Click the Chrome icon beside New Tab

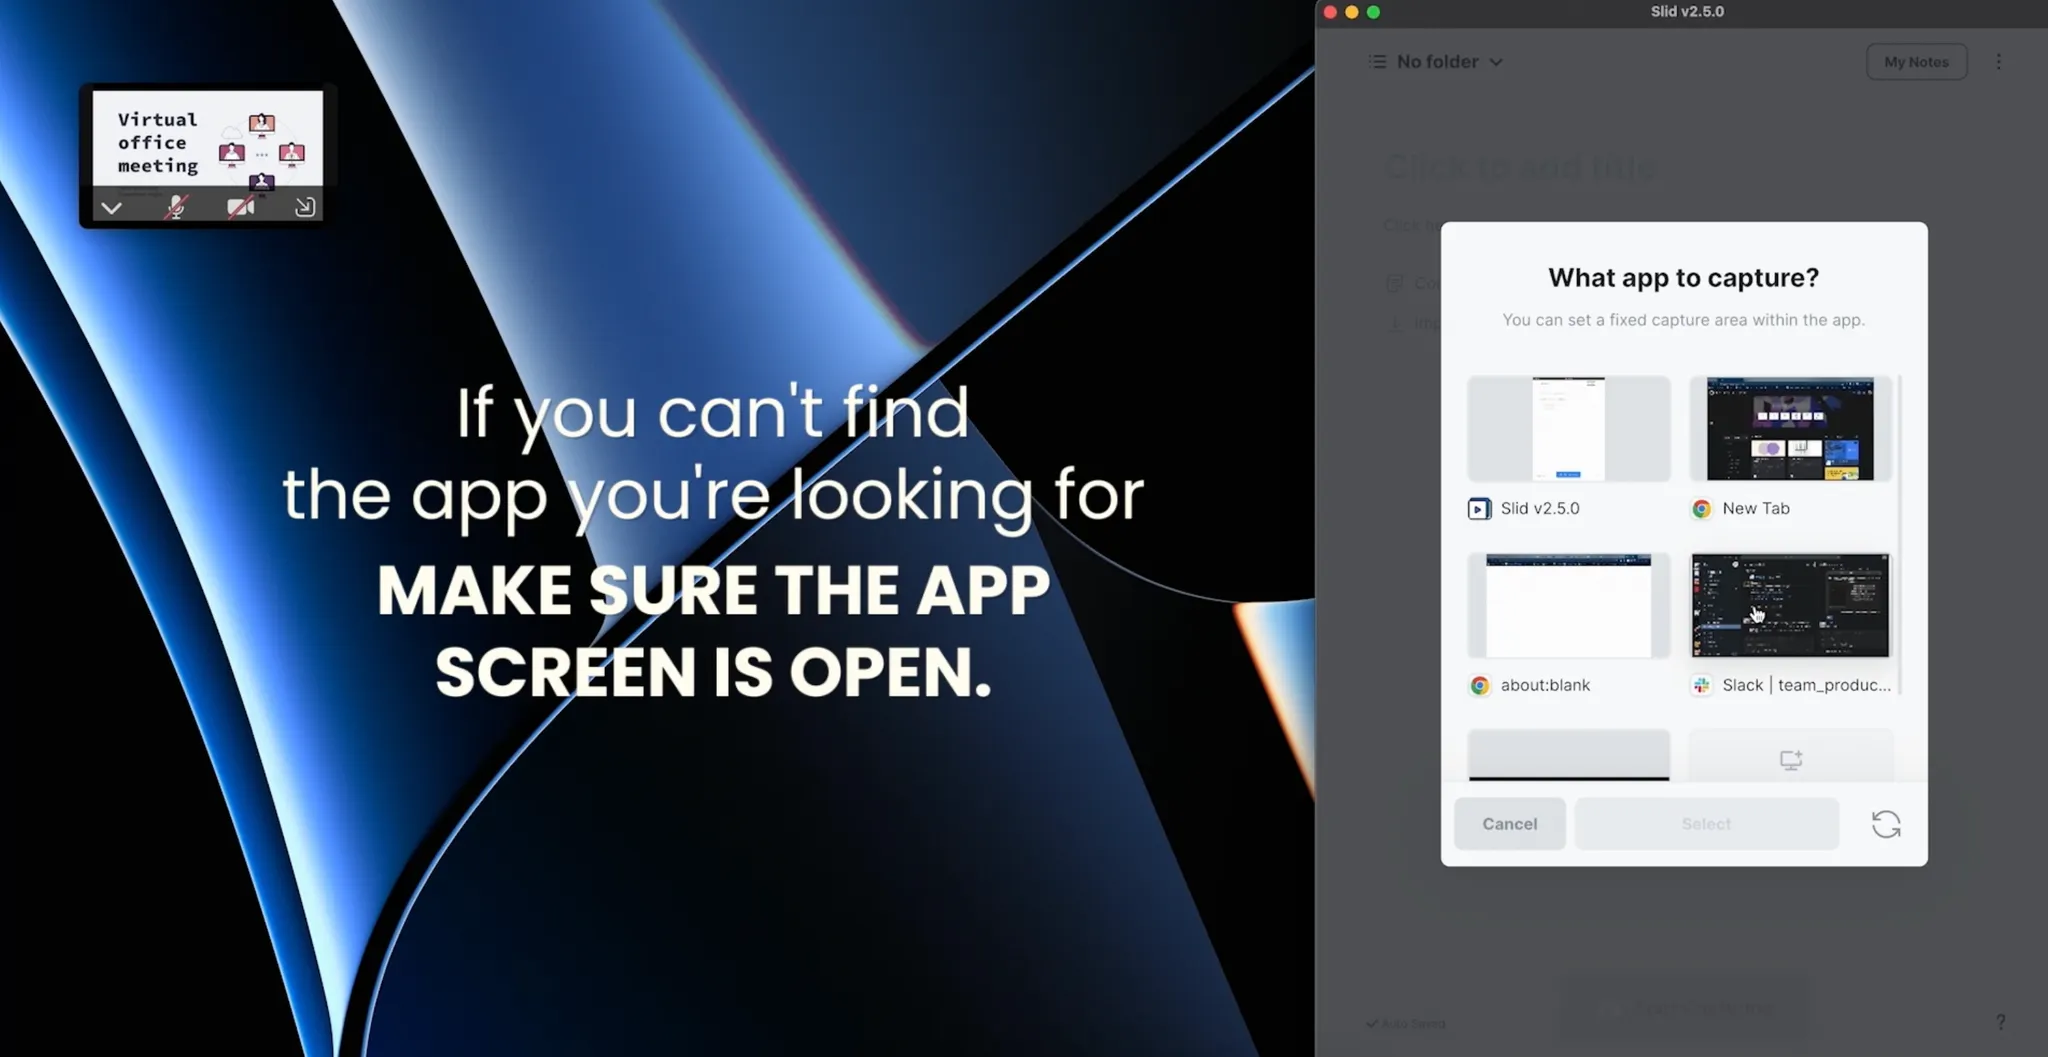click(1701, 509)
